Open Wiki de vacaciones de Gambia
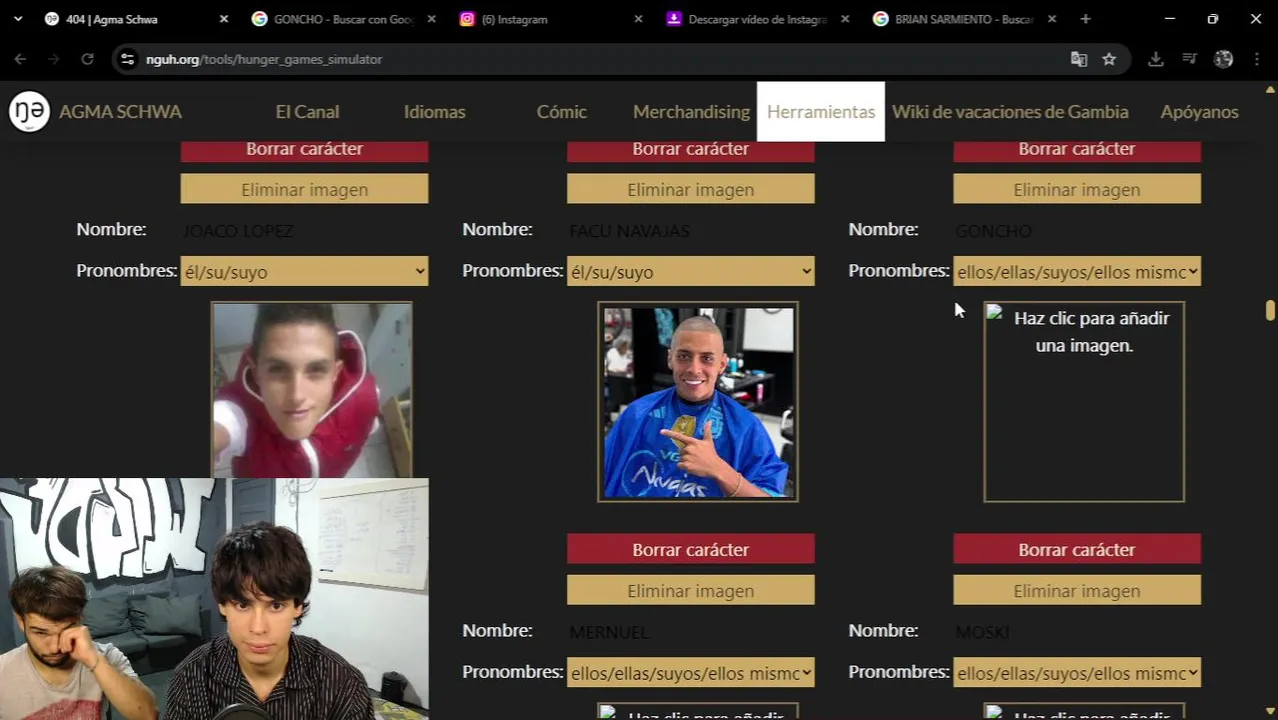 tap(1010, 111)
